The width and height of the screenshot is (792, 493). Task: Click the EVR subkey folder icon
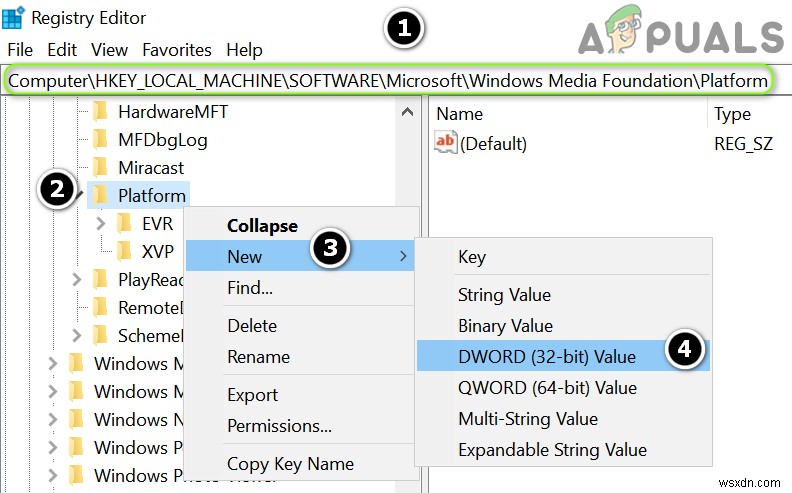tap(124, 223)
